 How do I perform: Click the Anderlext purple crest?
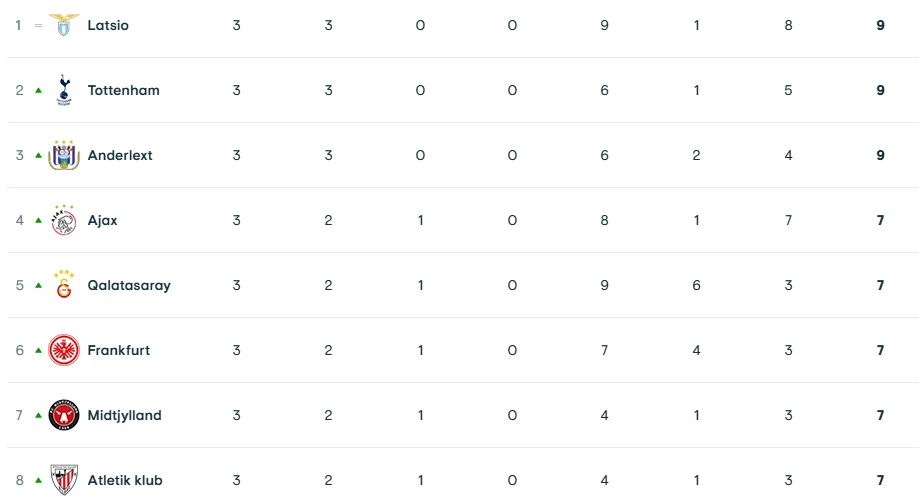pyautogui.click(x=64, y=155)
